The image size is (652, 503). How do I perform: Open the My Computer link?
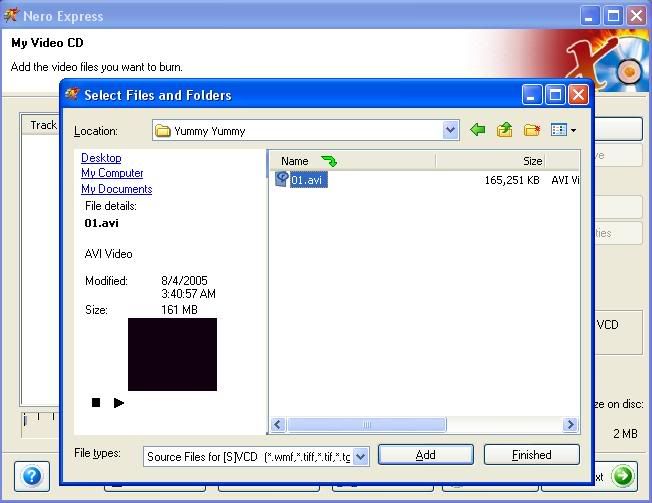click(112, 173)
